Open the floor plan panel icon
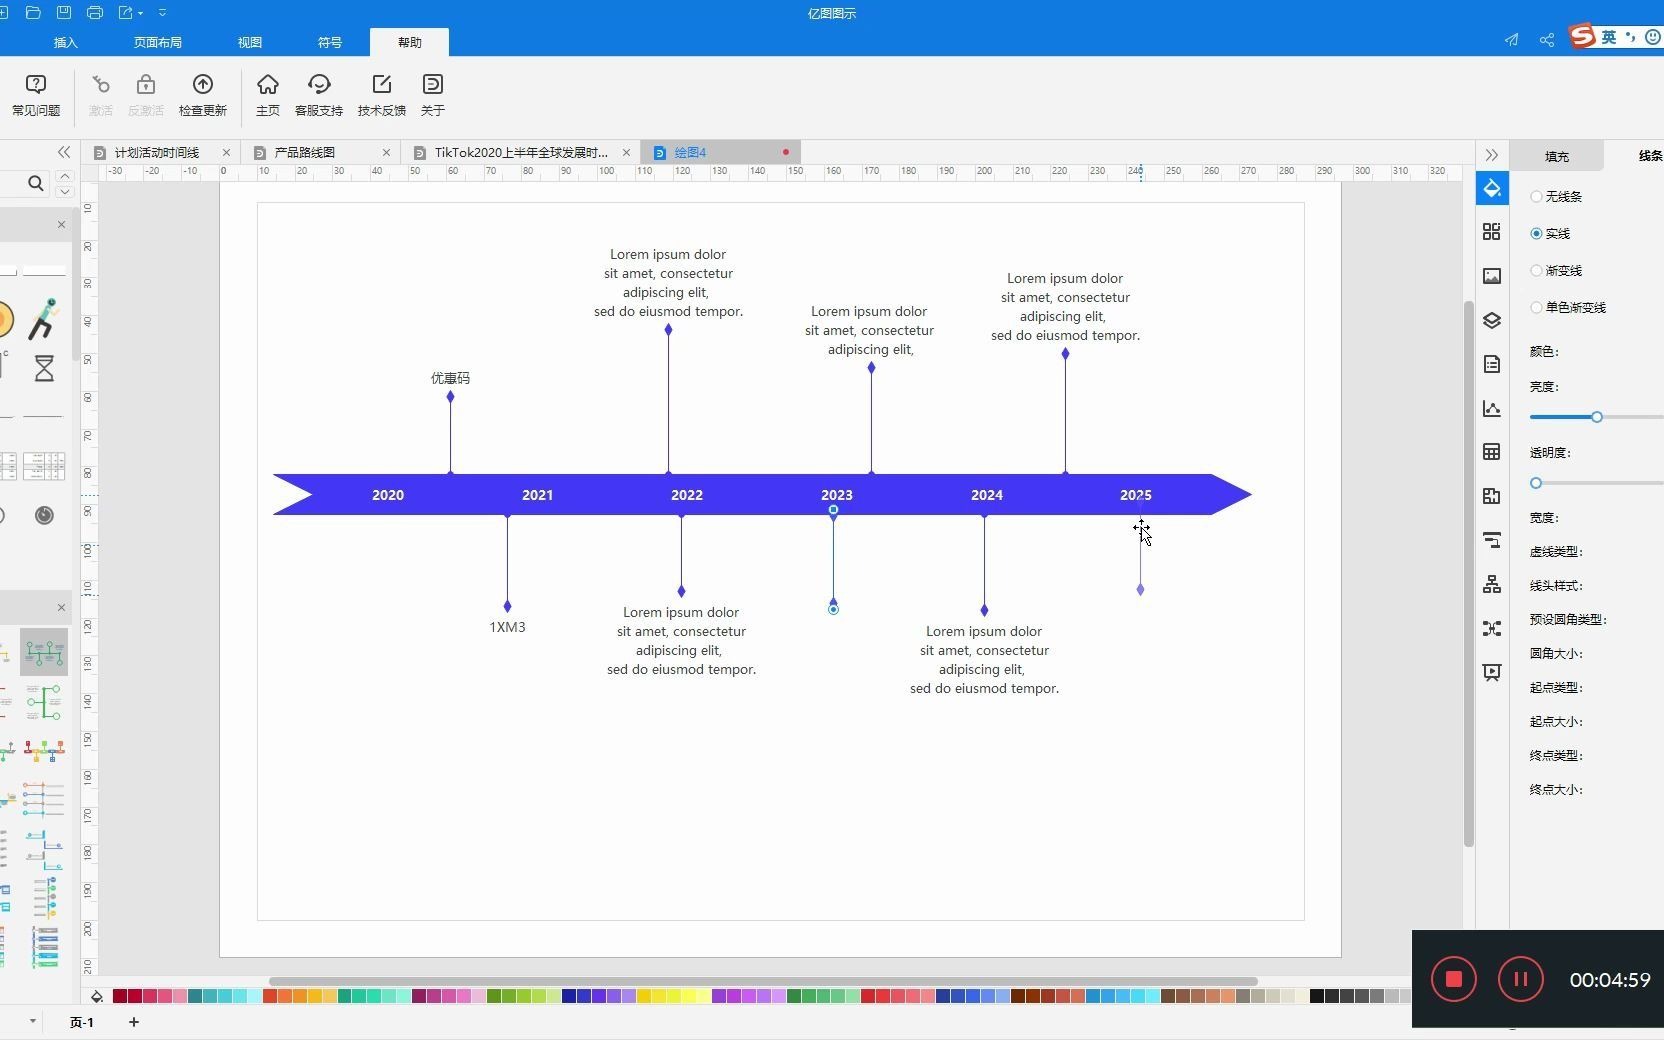Viewport: 1664px width, 1040px height. [x=1492, y=496]
